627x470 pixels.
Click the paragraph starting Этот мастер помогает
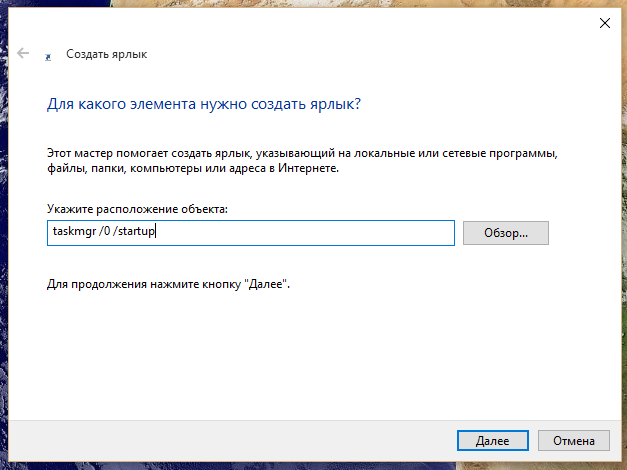(x=302, y=160)
